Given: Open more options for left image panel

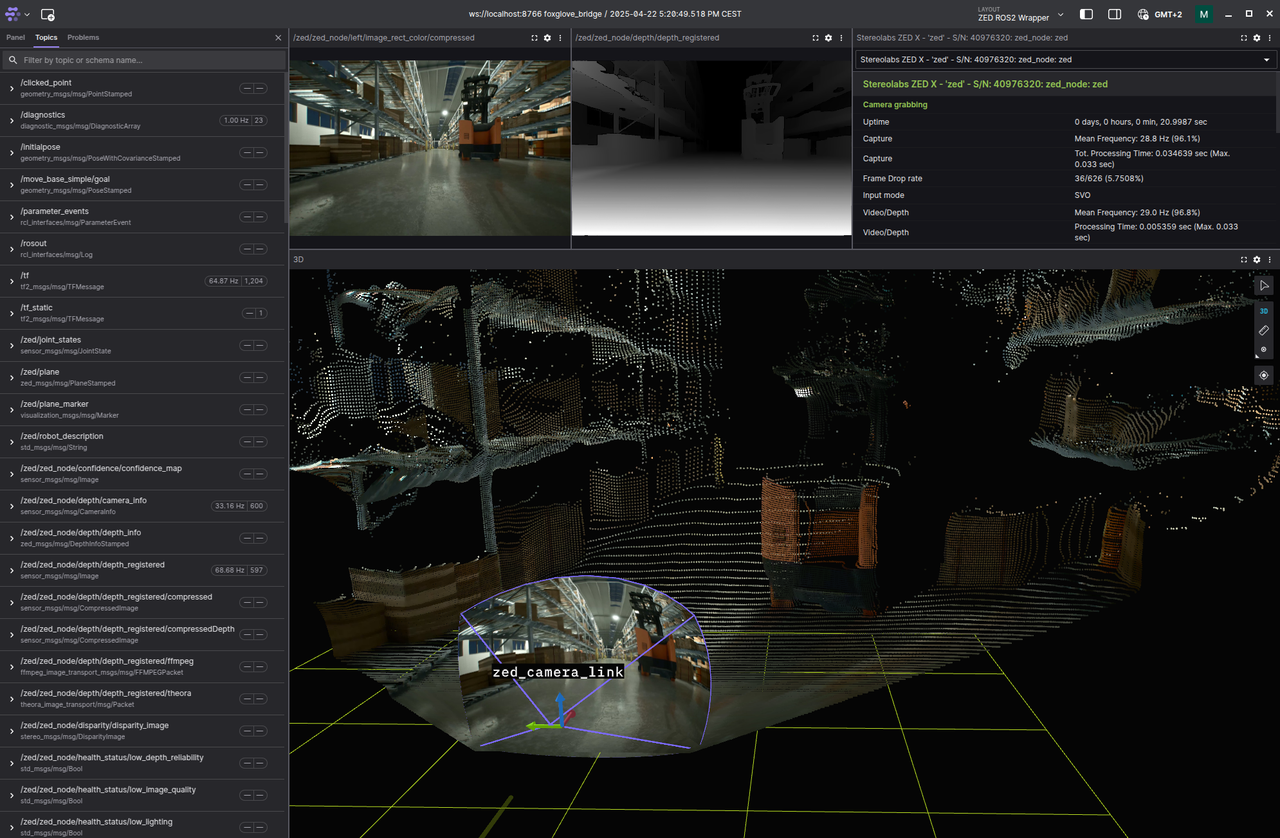Looking at the screenshot, I should (560, 38).
